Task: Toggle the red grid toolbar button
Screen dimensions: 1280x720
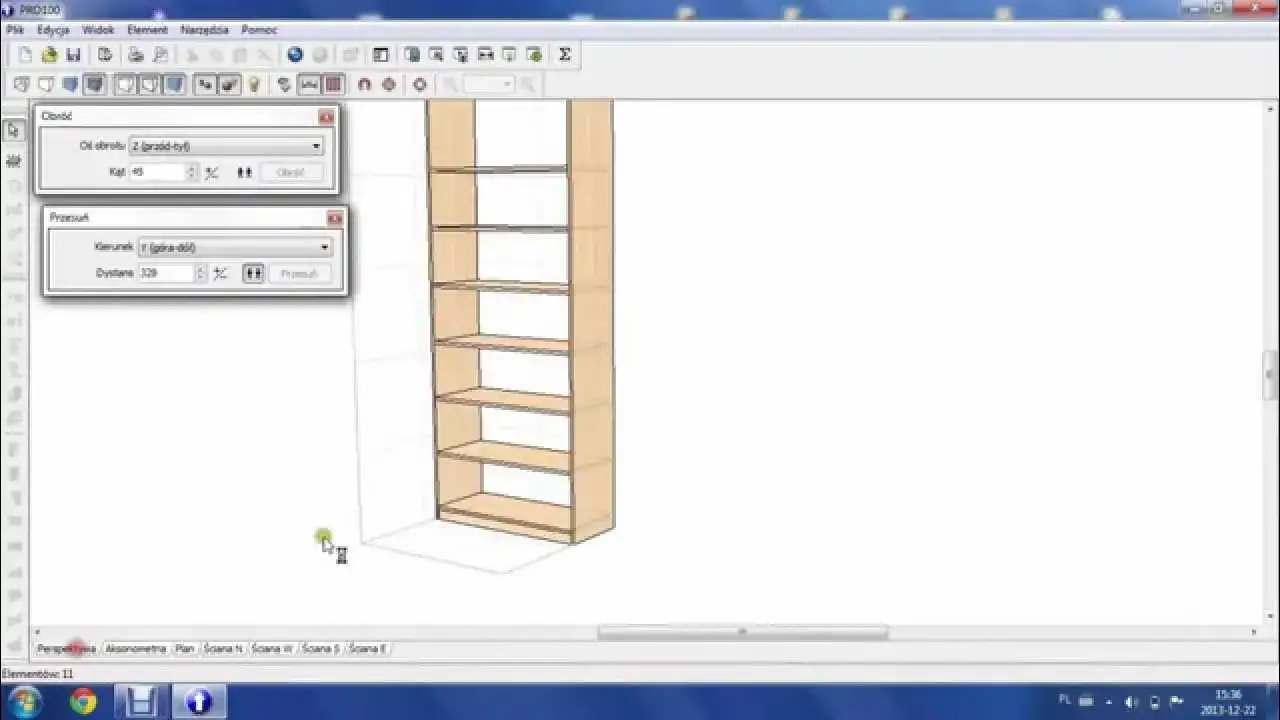Action: (334, 85)
